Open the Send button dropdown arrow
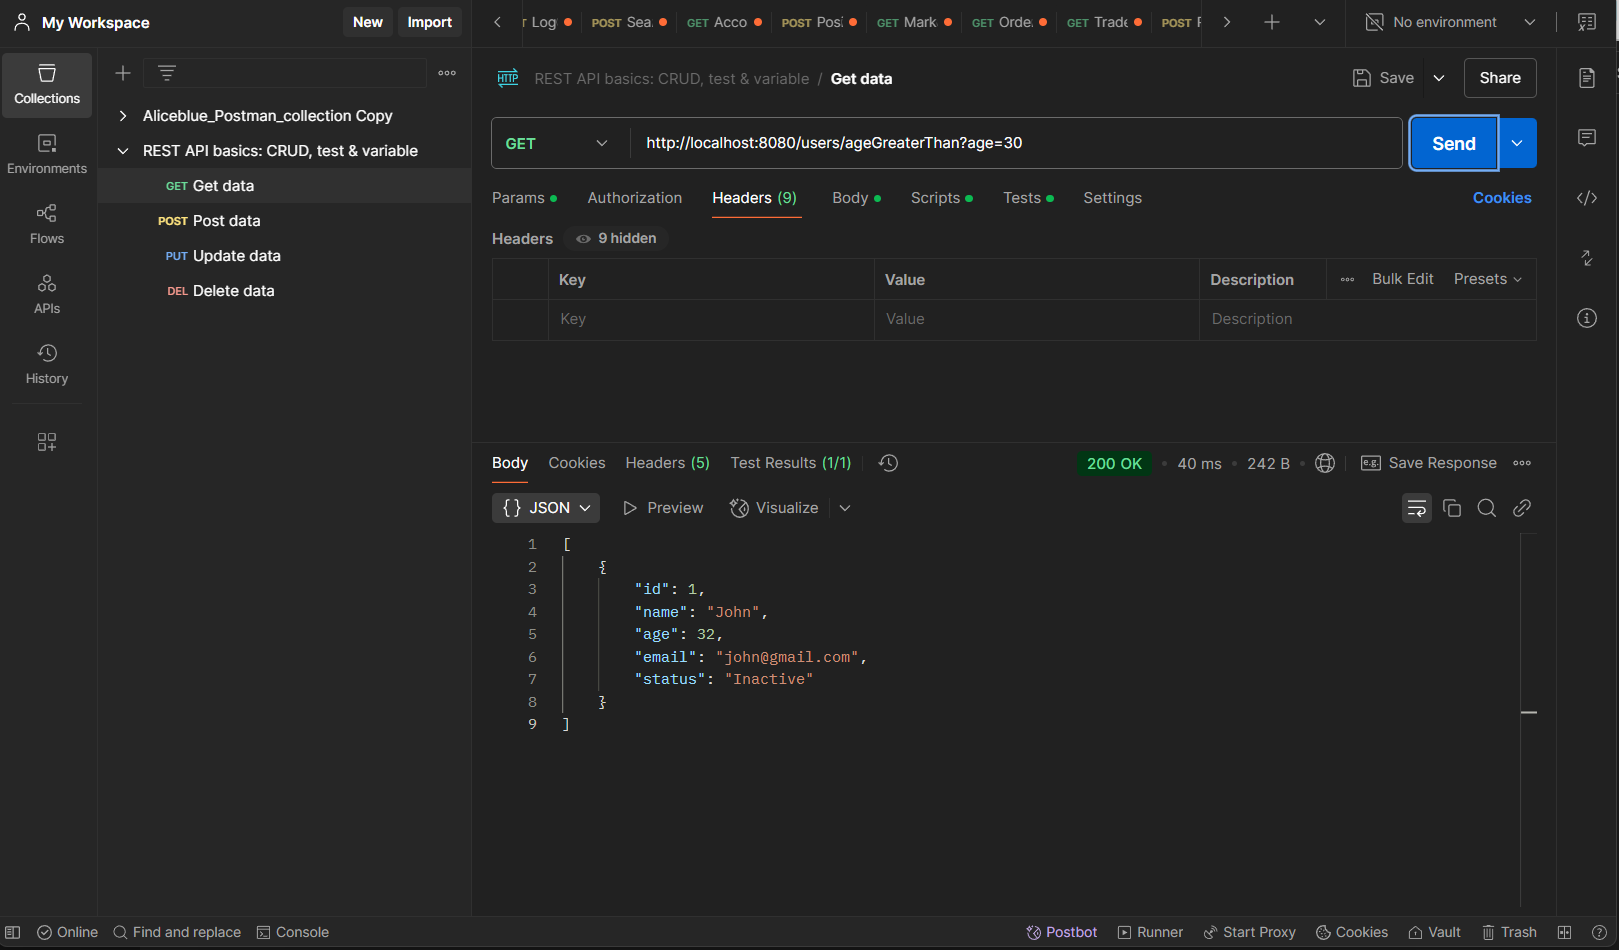 [x=1517, y=143]
